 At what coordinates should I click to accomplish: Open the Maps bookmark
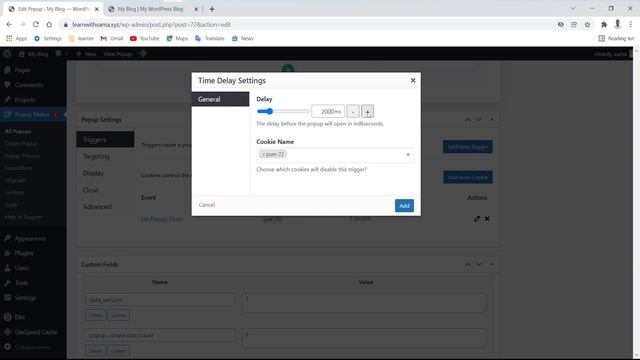pos(177,38)
